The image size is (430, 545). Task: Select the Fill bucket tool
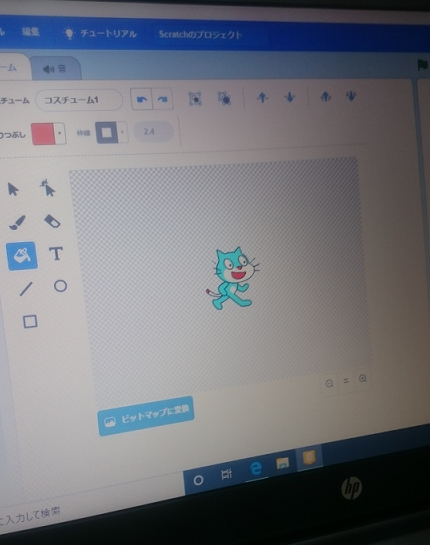coord(22,256)
